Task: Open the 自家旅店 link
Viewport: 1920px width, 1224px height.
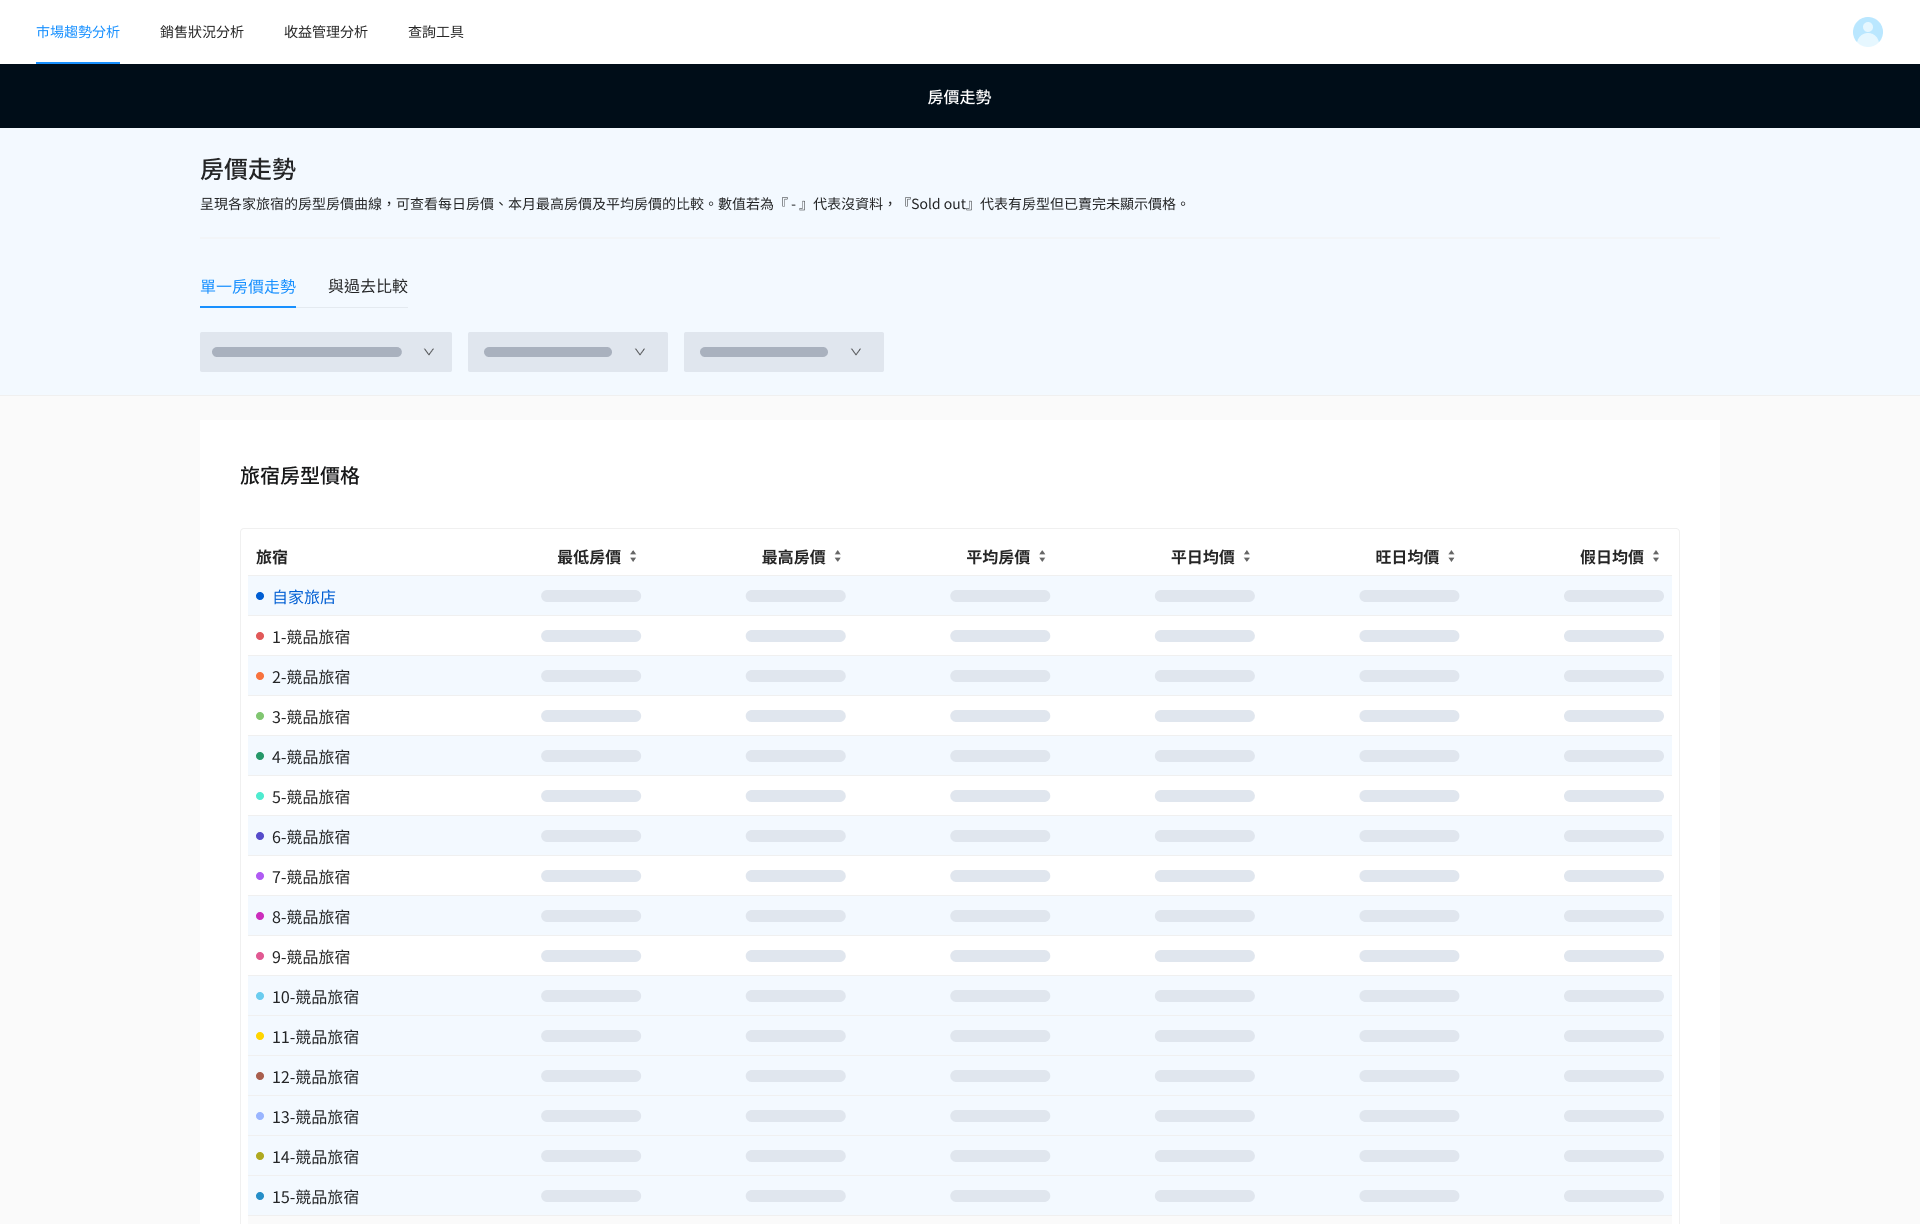Action: [304, 597]
